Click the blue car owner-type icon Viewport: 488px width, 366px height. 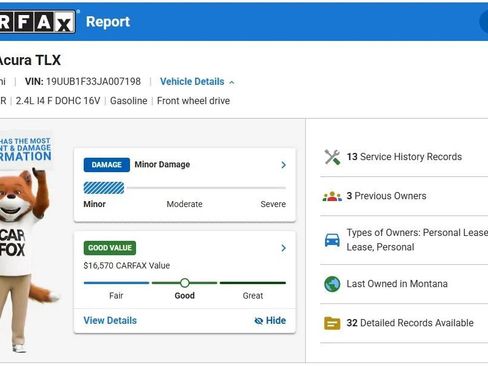(332, 240)
